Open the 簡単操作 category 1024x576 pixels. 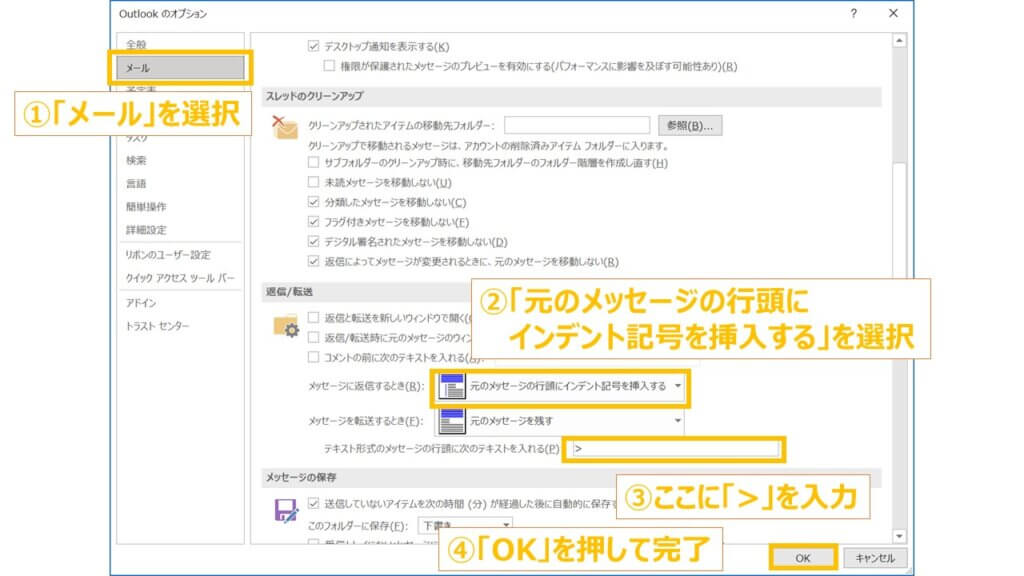pos(146,207)
